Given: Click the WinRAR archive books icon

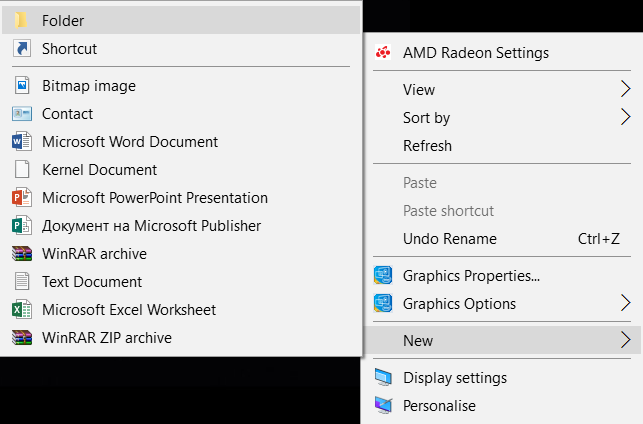Looking at the screenshot, I should 22,254.
